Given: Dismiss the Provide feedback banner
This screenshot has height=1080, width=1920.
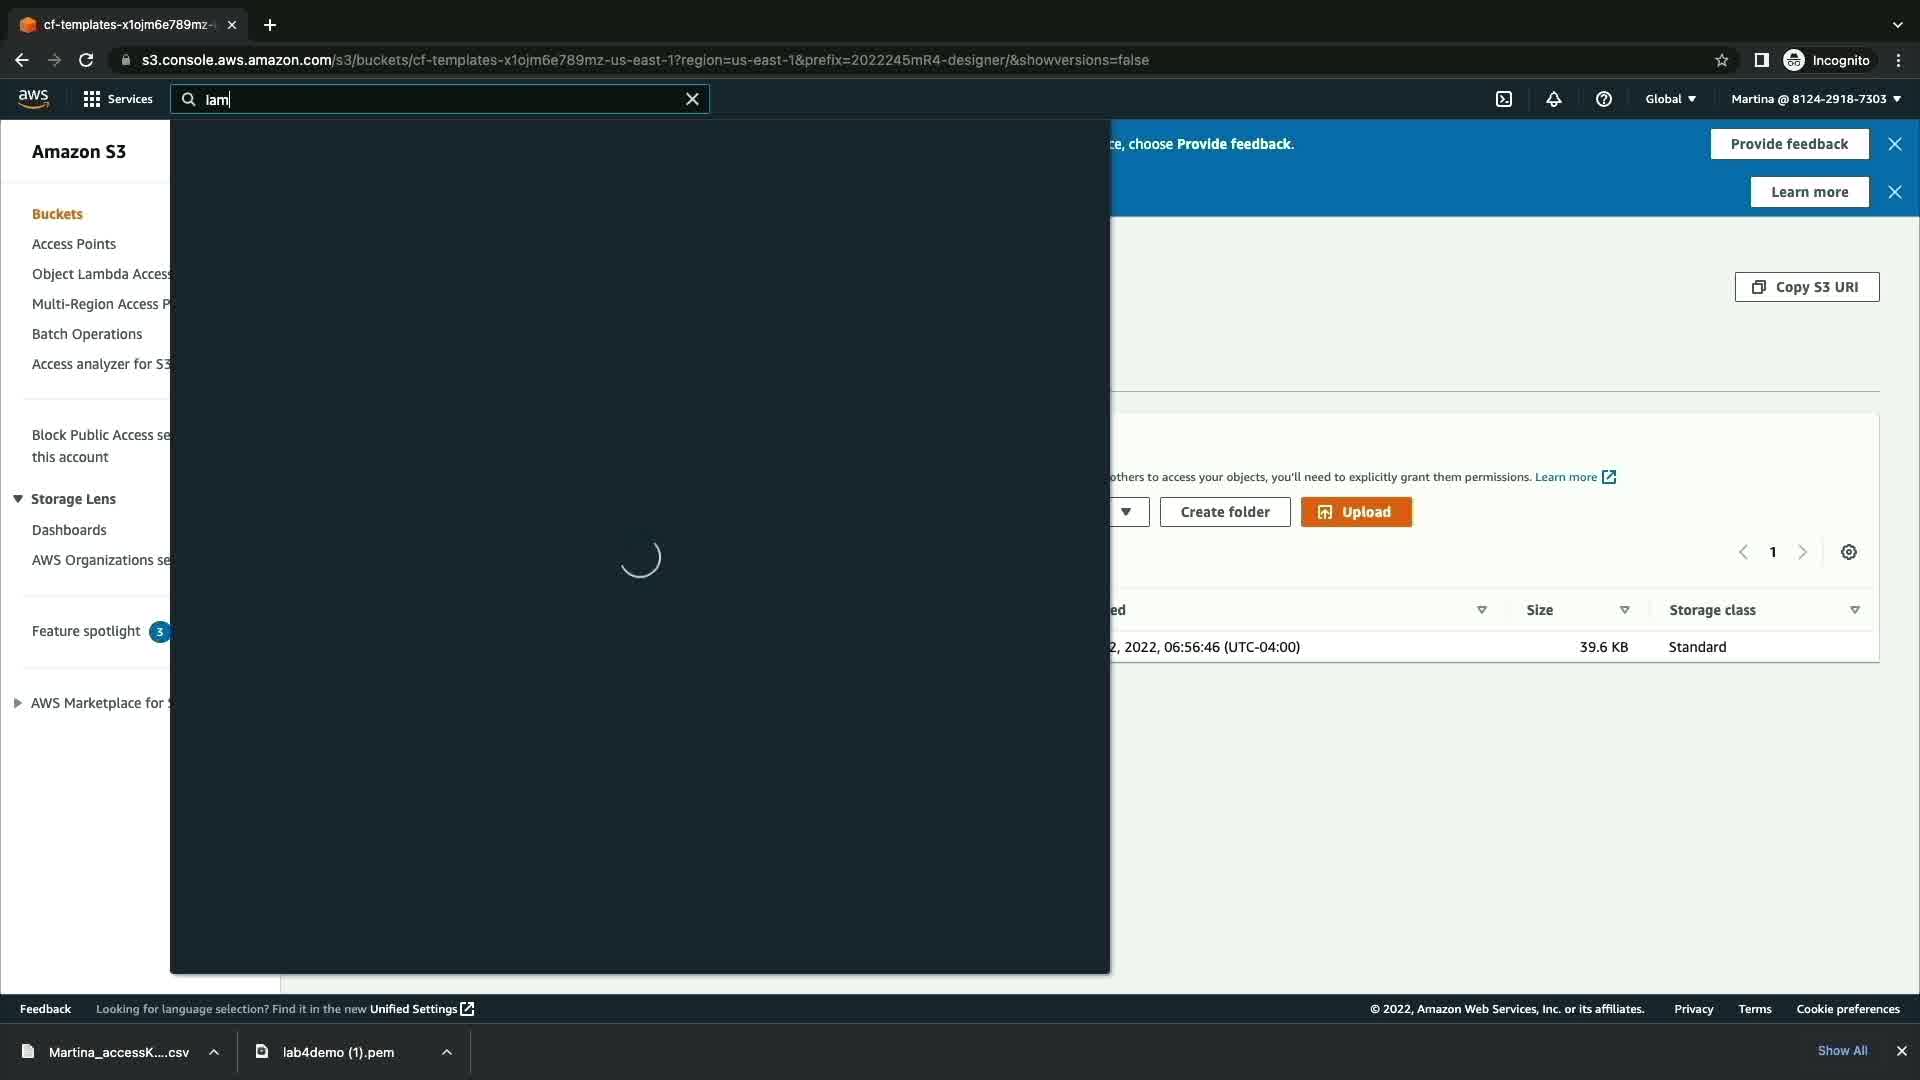Looking at the screenshot, I should pos(1894,144).
